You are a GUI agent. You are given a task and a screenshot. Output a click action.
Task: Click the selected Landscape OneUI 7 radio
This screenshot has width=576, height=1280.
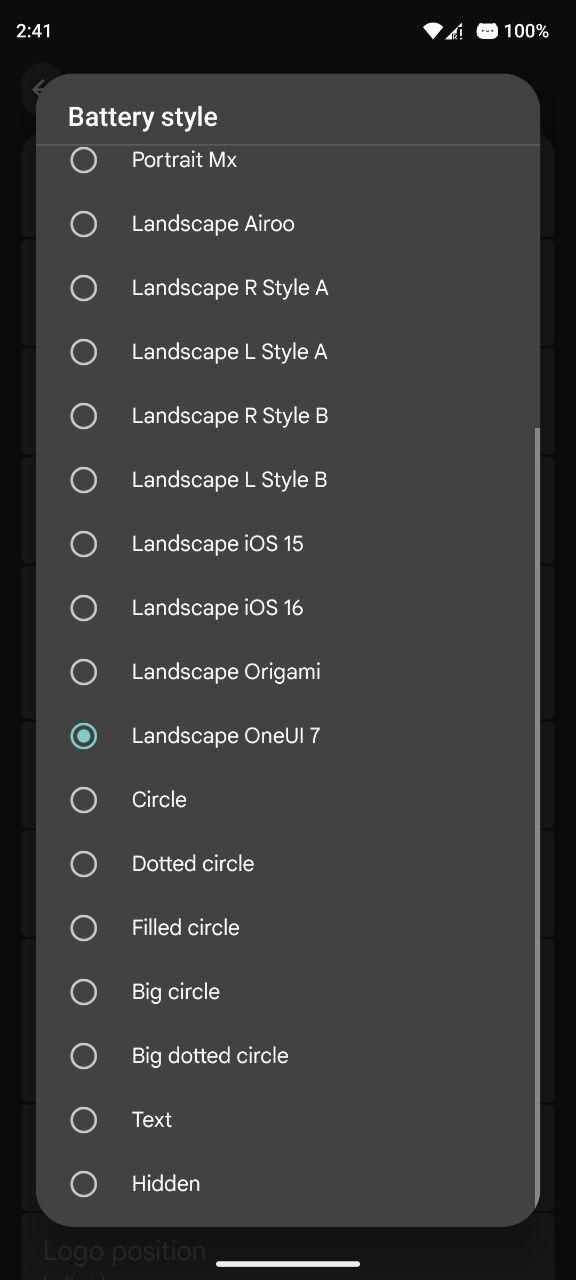(84, 736)
